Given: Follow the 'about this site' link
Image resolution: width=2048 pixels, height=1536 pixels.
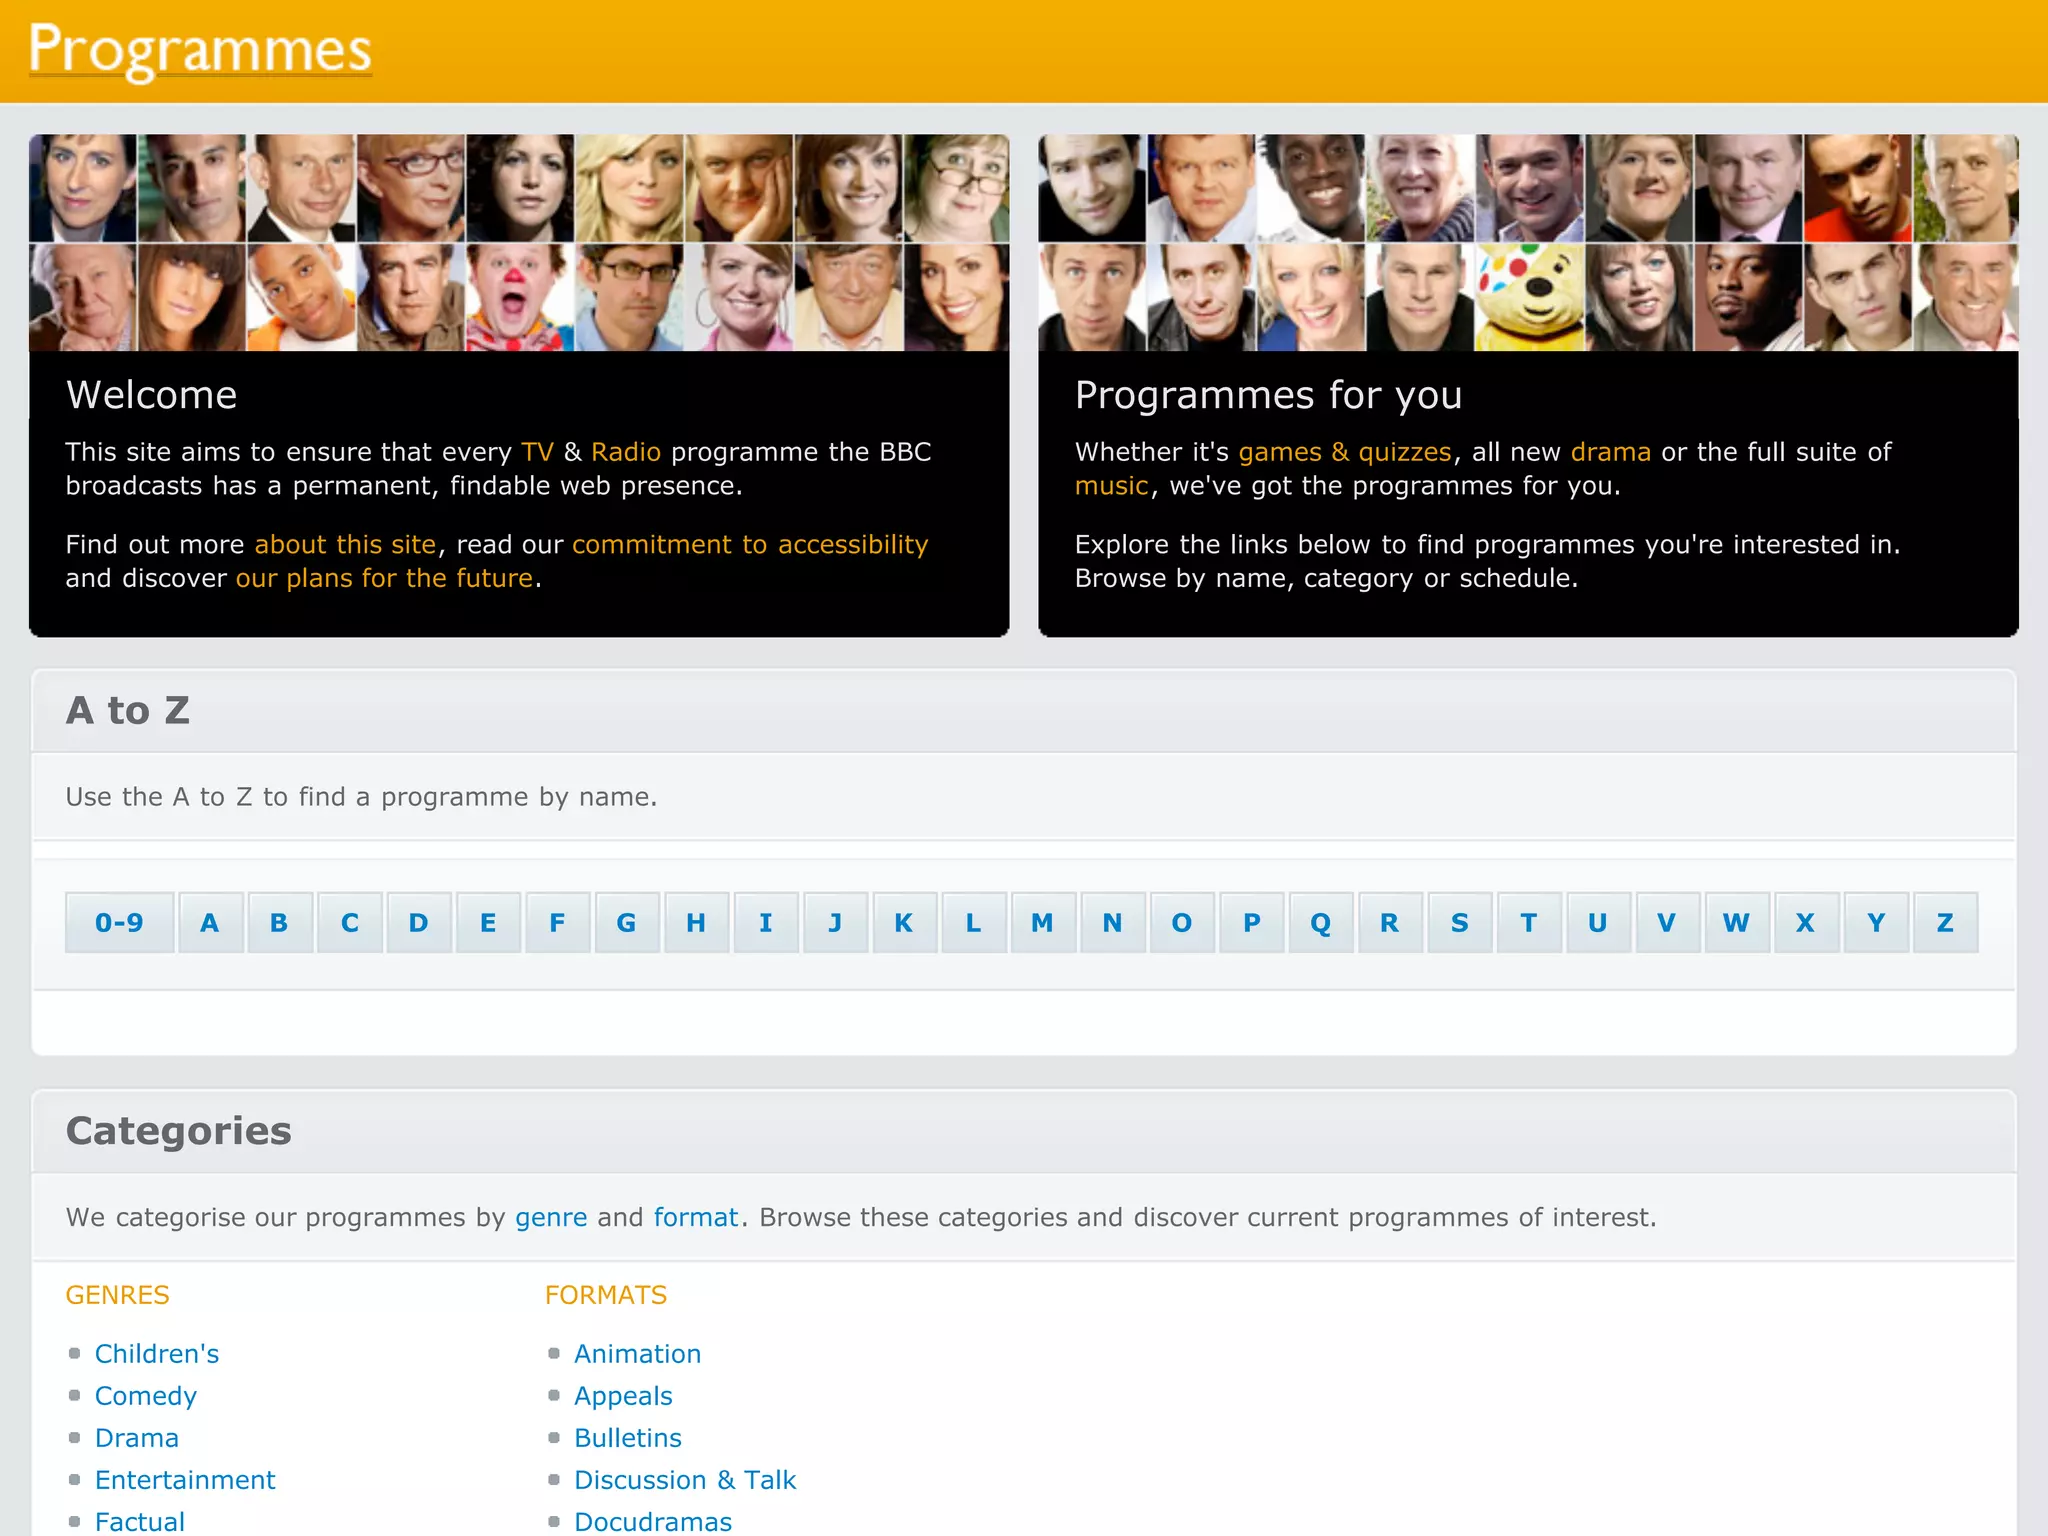Looking at the screenshot, I should pos(345,544).
